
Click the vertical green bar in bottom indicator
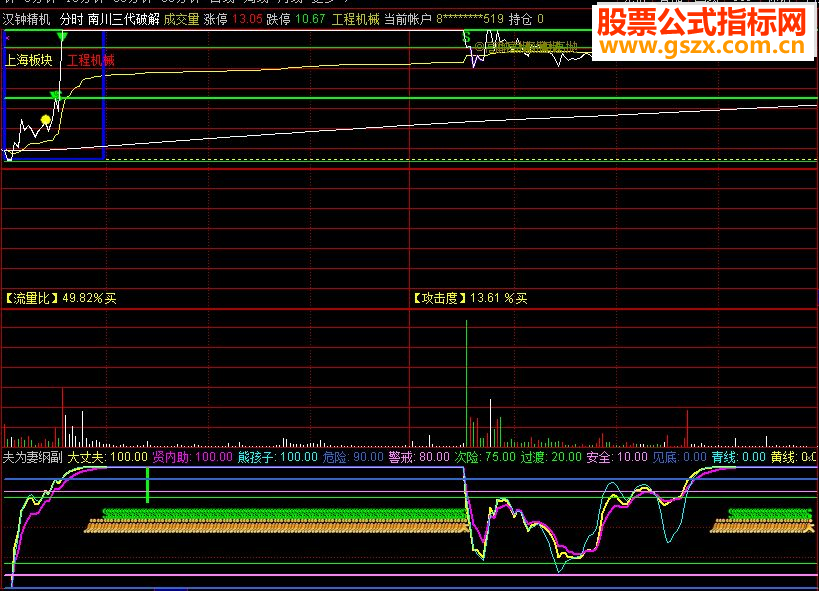click(147, 485)
